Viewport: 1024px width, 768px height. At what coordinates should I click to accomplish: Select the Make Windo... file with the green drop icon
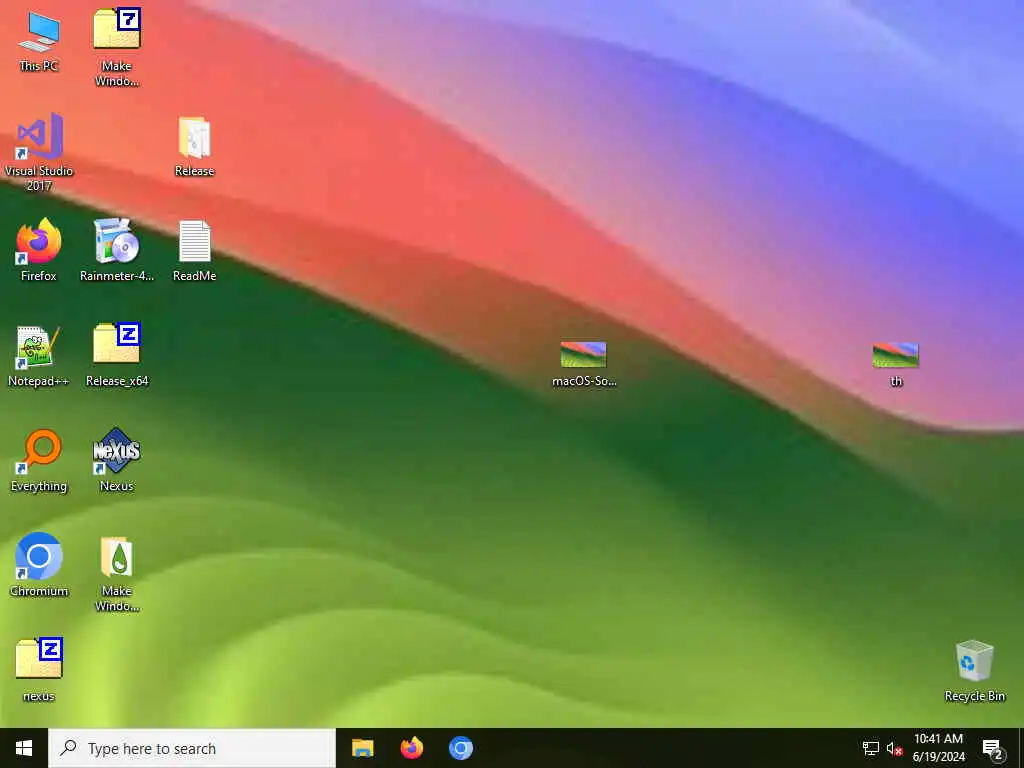pos(117,573)
